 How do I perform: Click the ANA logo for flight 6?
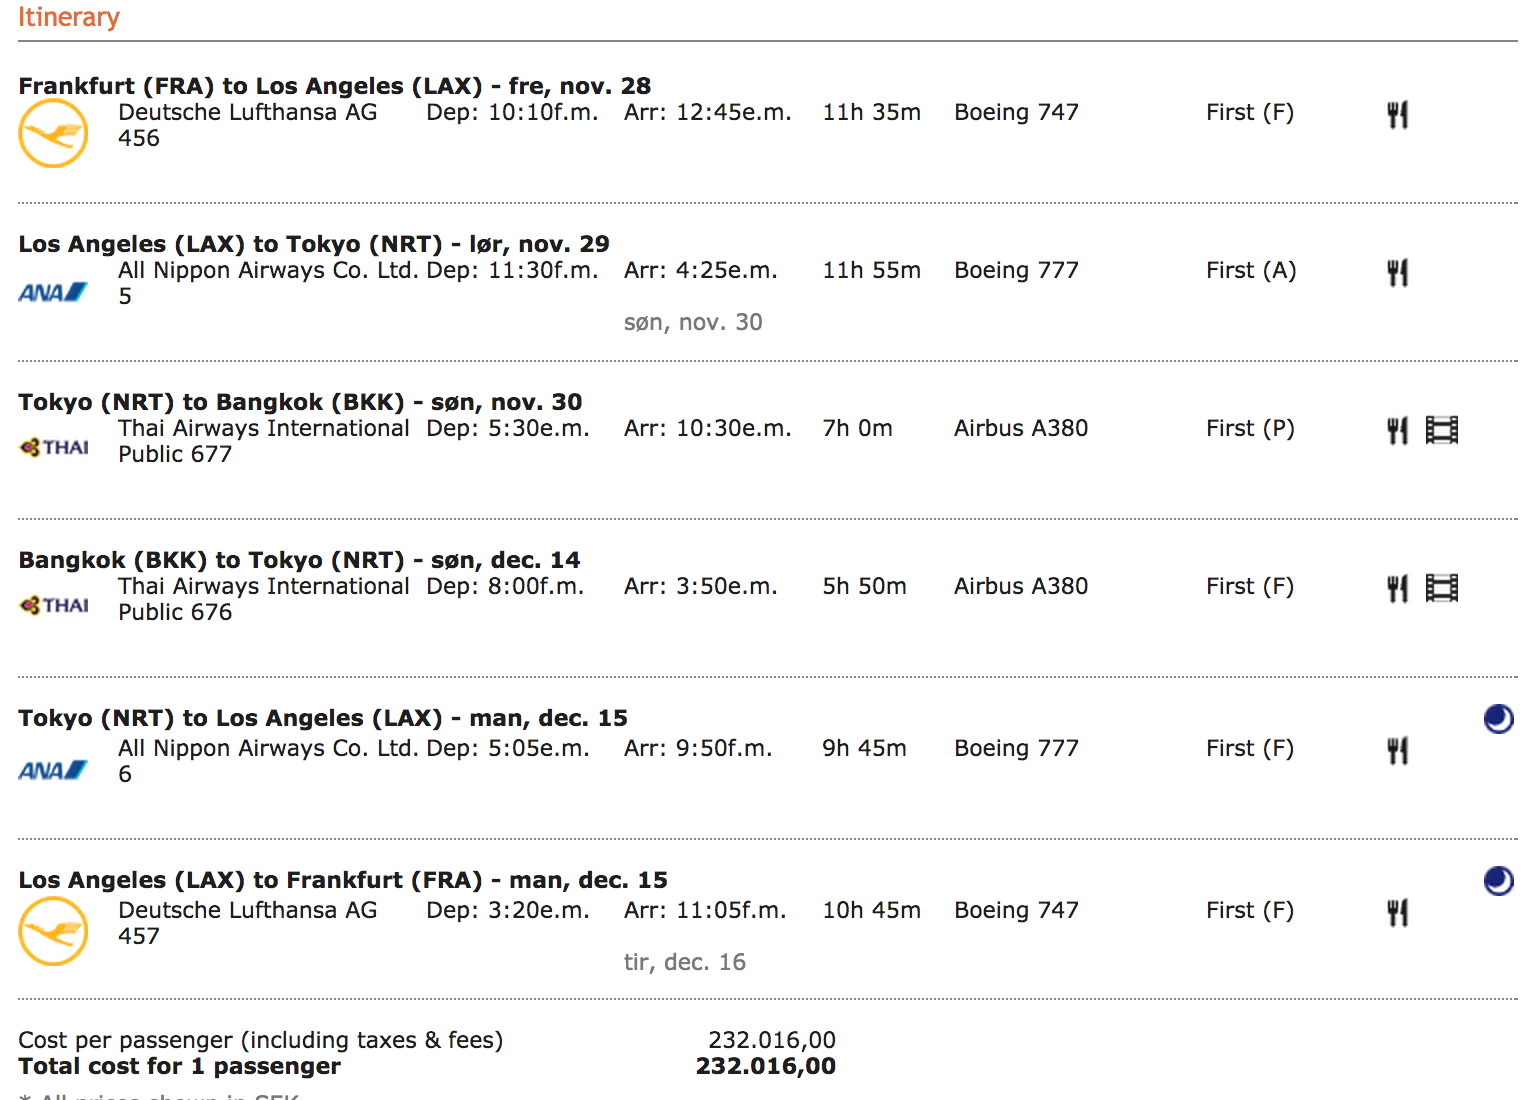(53, 770)
